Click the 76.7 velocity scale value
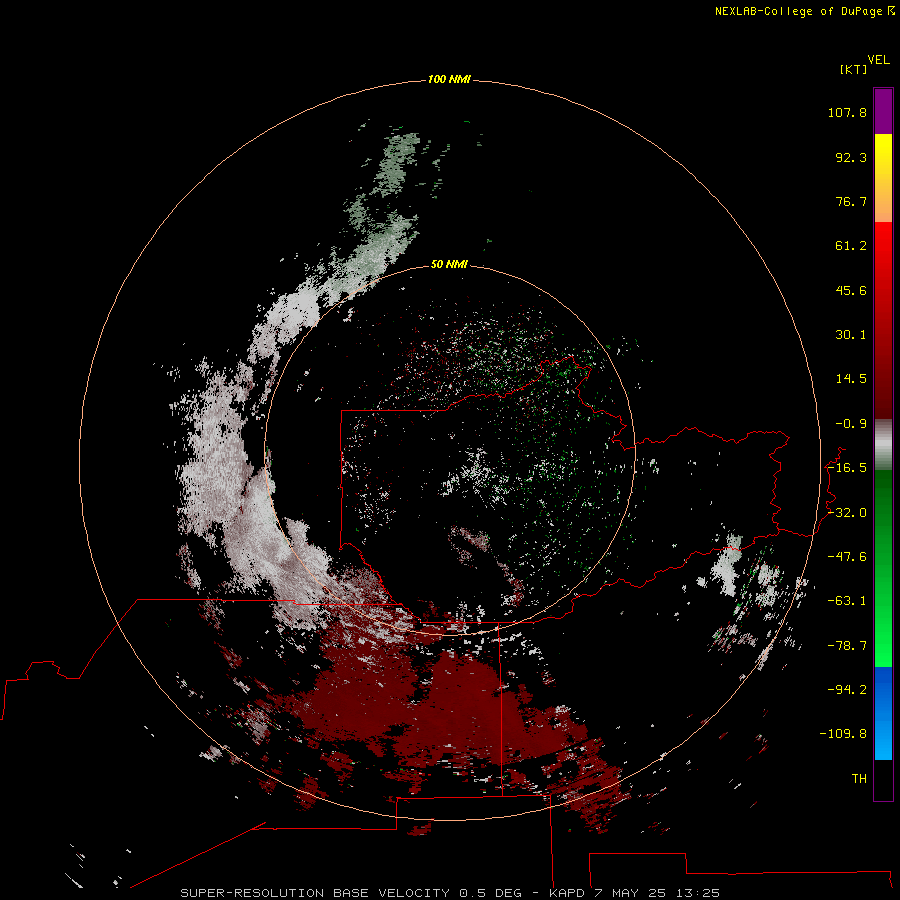Viewport: 900px width, 900px height. point(851,201)
